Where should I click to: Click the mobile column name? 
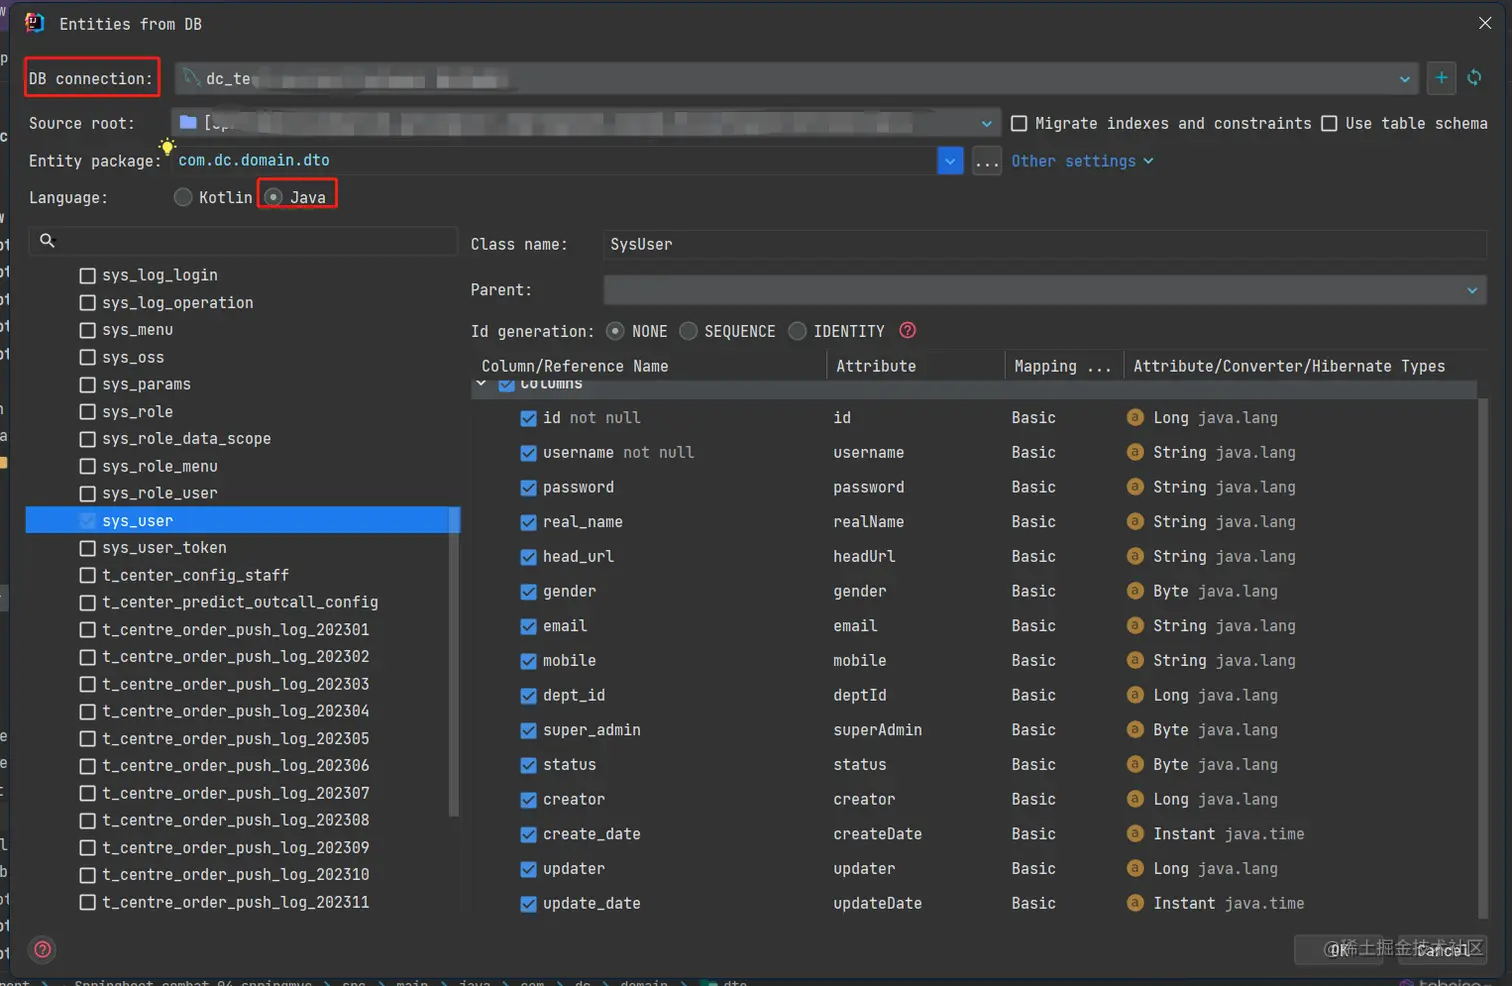(x=569, y=660)
